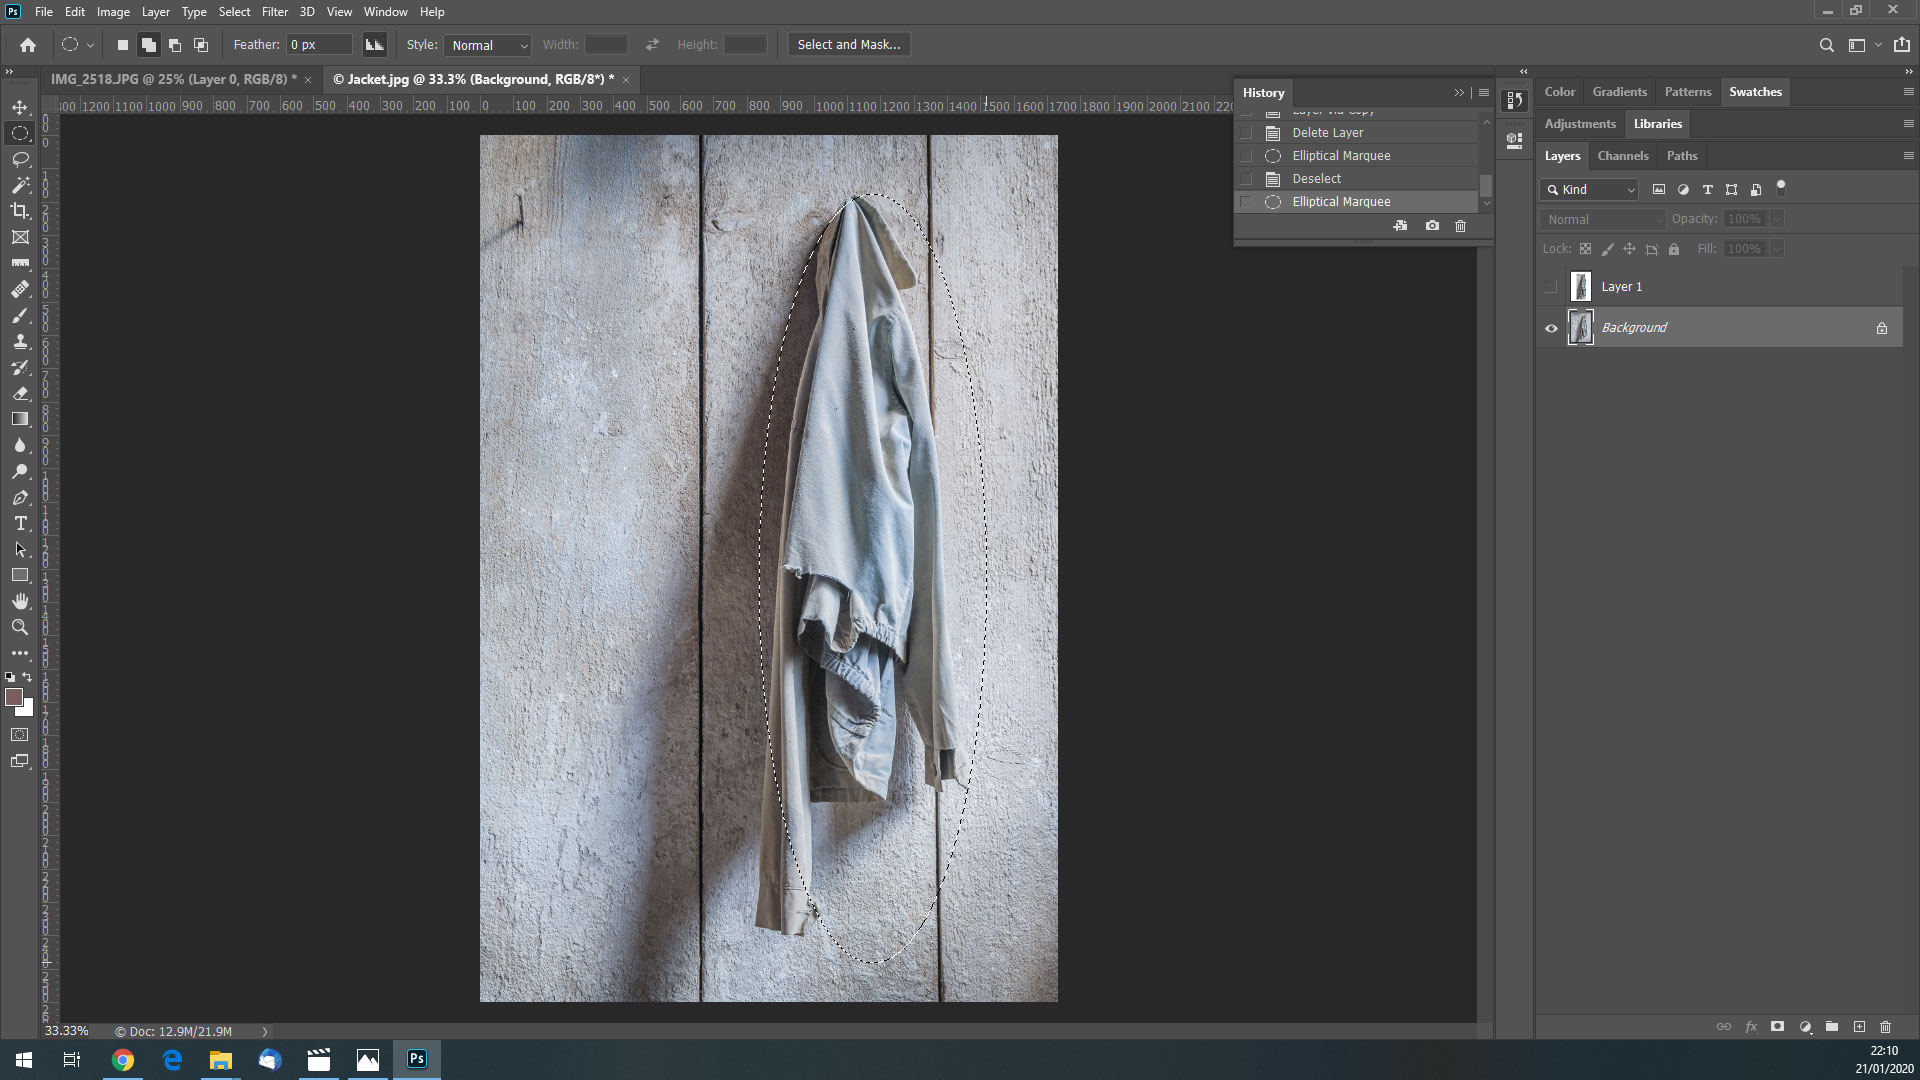The image size is (1920, 1080).
Task: Hide the Background layer
Action: tap(1551, 327)
